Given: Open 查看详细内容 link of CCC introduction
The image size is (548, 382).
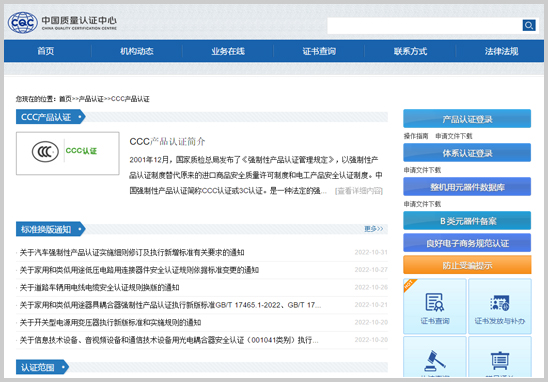Looking at the screenshot, I should pos(359,191).
